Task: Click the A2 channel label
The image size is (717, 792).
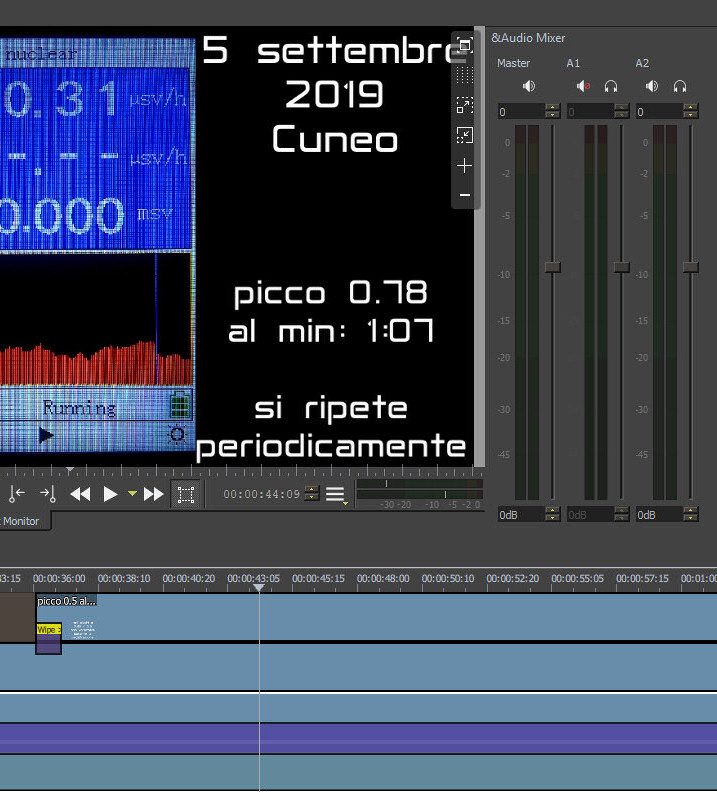Action: pyautogui.click(x=642, y=63)
